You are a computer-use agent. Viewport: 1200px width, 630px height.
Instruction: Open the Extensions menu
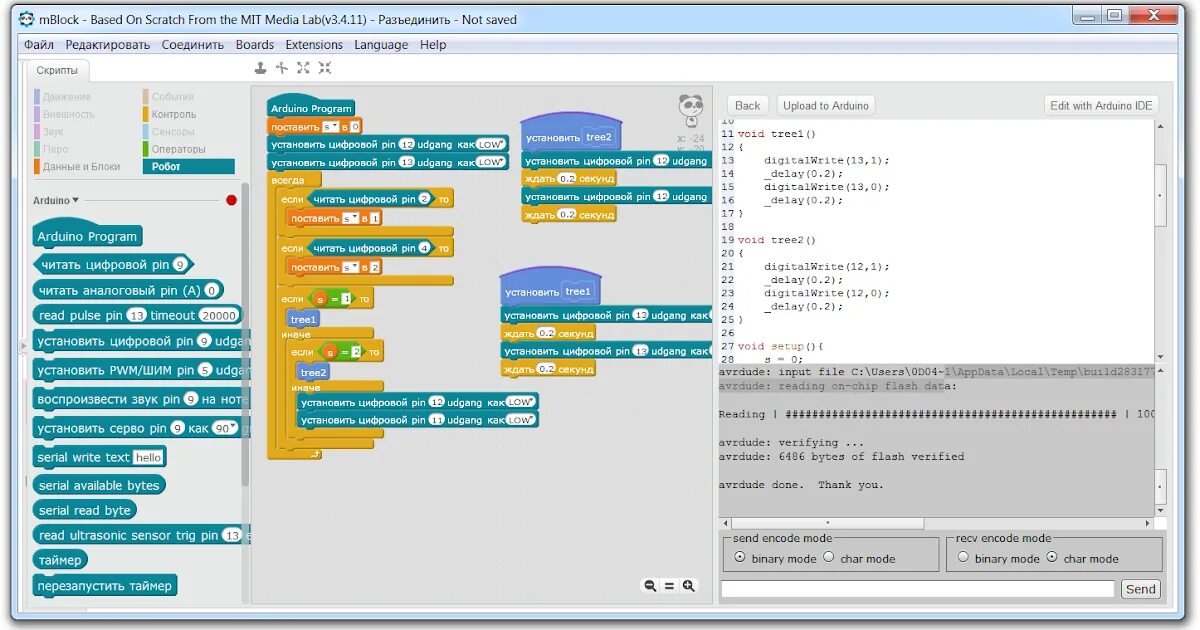coord(314,45)
